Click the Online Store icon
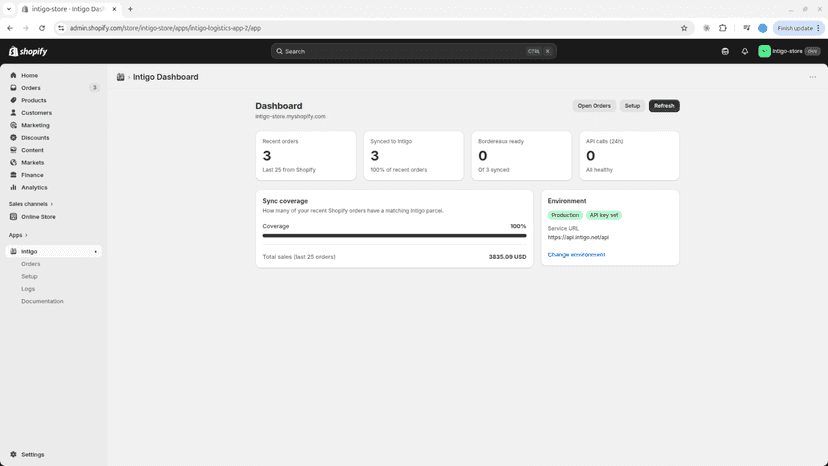 pyautogui.click(x=13, y=217)
